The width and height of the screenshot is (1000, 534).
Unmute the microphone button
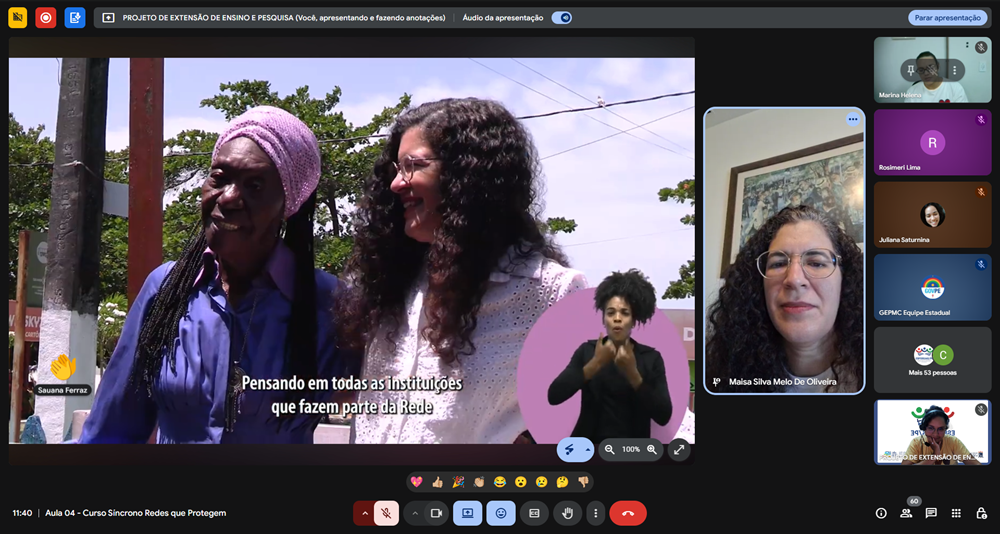click(x=386, y=513)
